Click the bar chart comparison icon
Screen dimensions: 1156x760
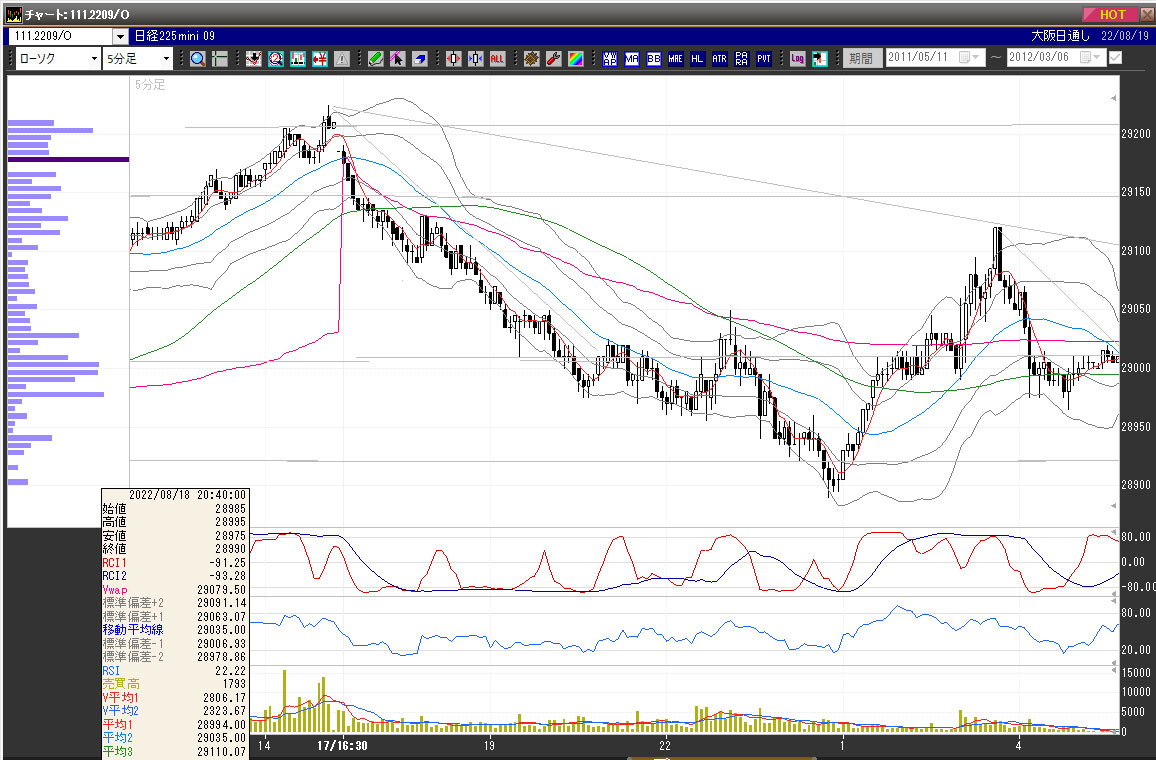(298, 59)
